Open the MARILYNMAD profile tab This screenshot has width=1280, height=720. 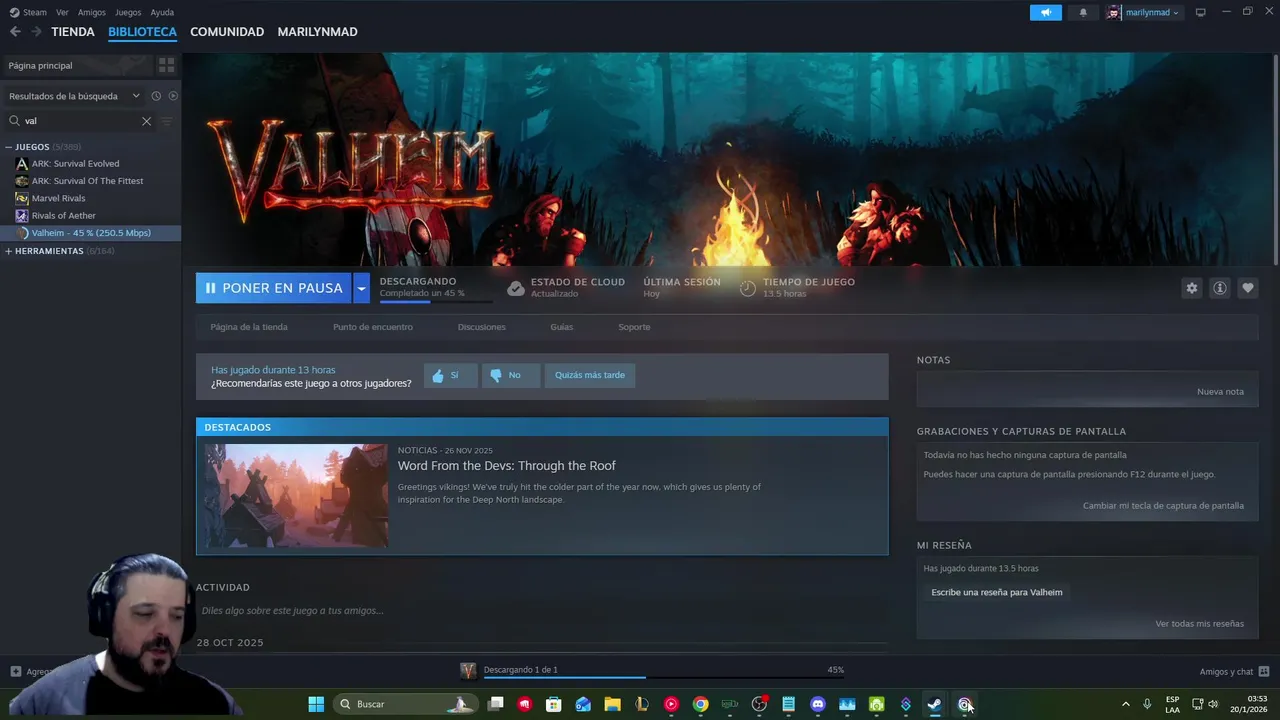317,32
